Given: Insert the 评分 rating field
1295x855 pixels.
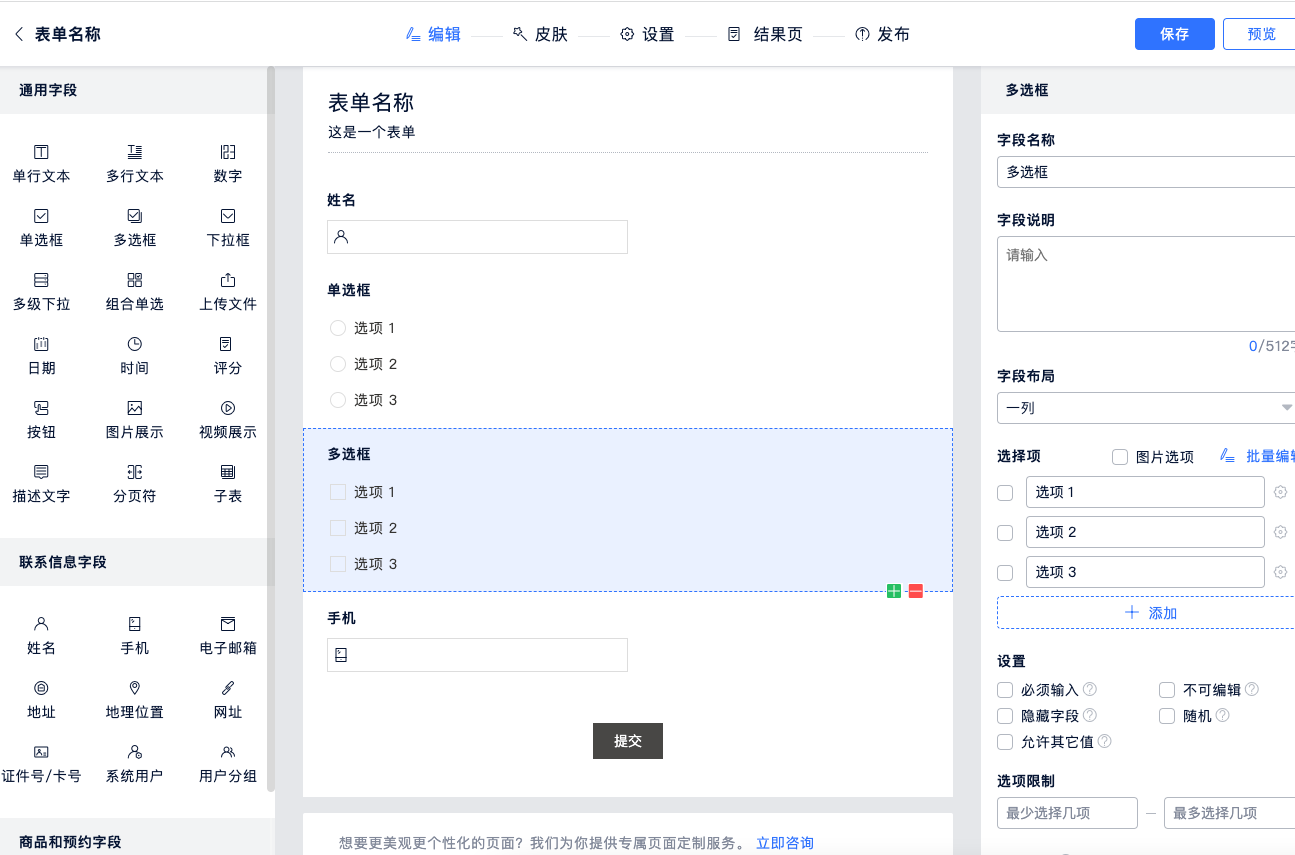Looking at the screenshot, I should click(228, 345).
